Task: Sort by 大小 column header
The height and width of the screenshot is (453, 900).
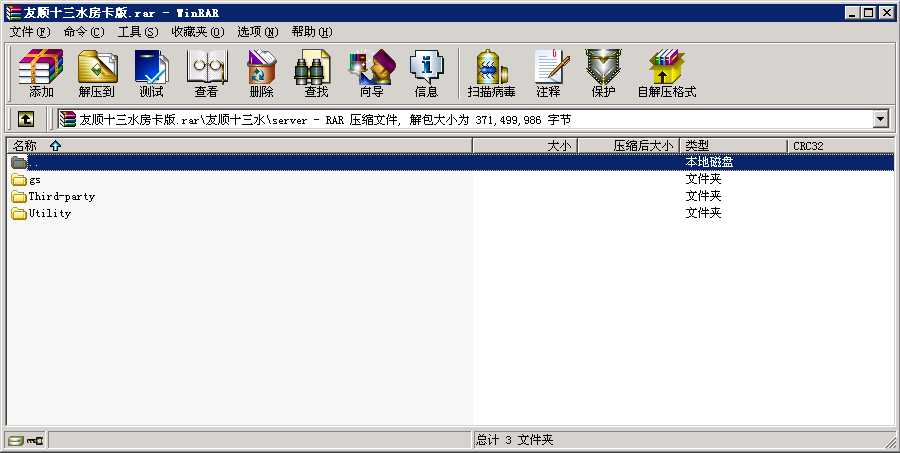Action: pyautogui.click(x=525, y=146)
